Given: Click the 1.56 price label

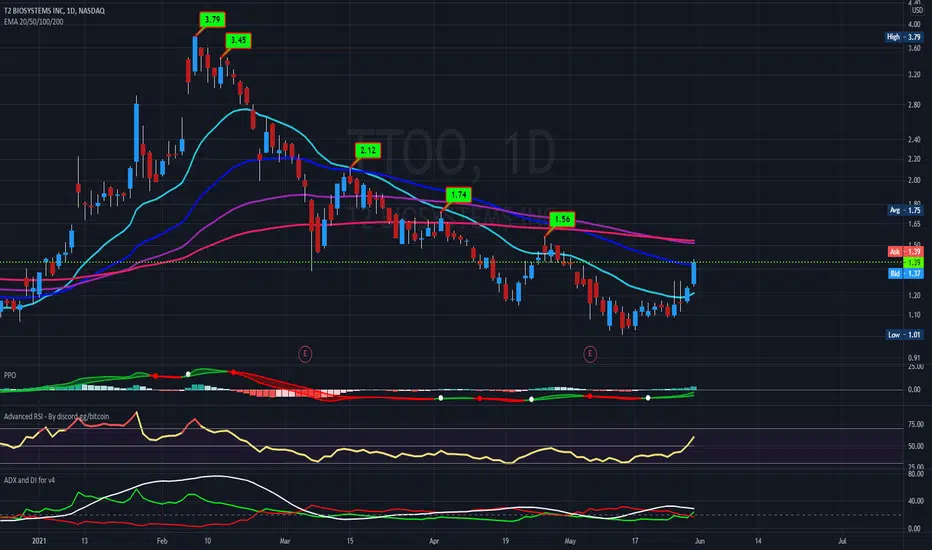Looking at the screenshot, I should pos(562,219).
